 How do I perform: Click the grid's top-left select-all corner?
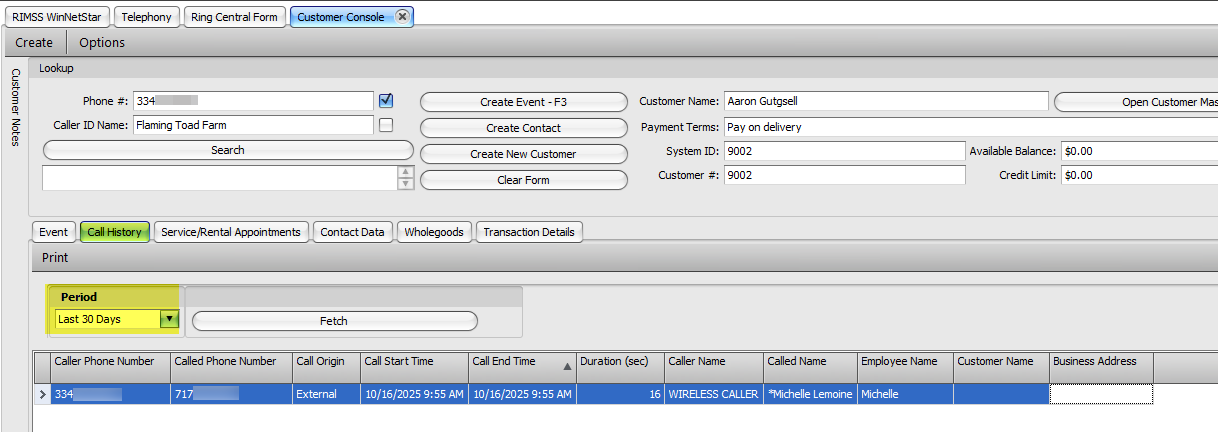tap(42, 366)
